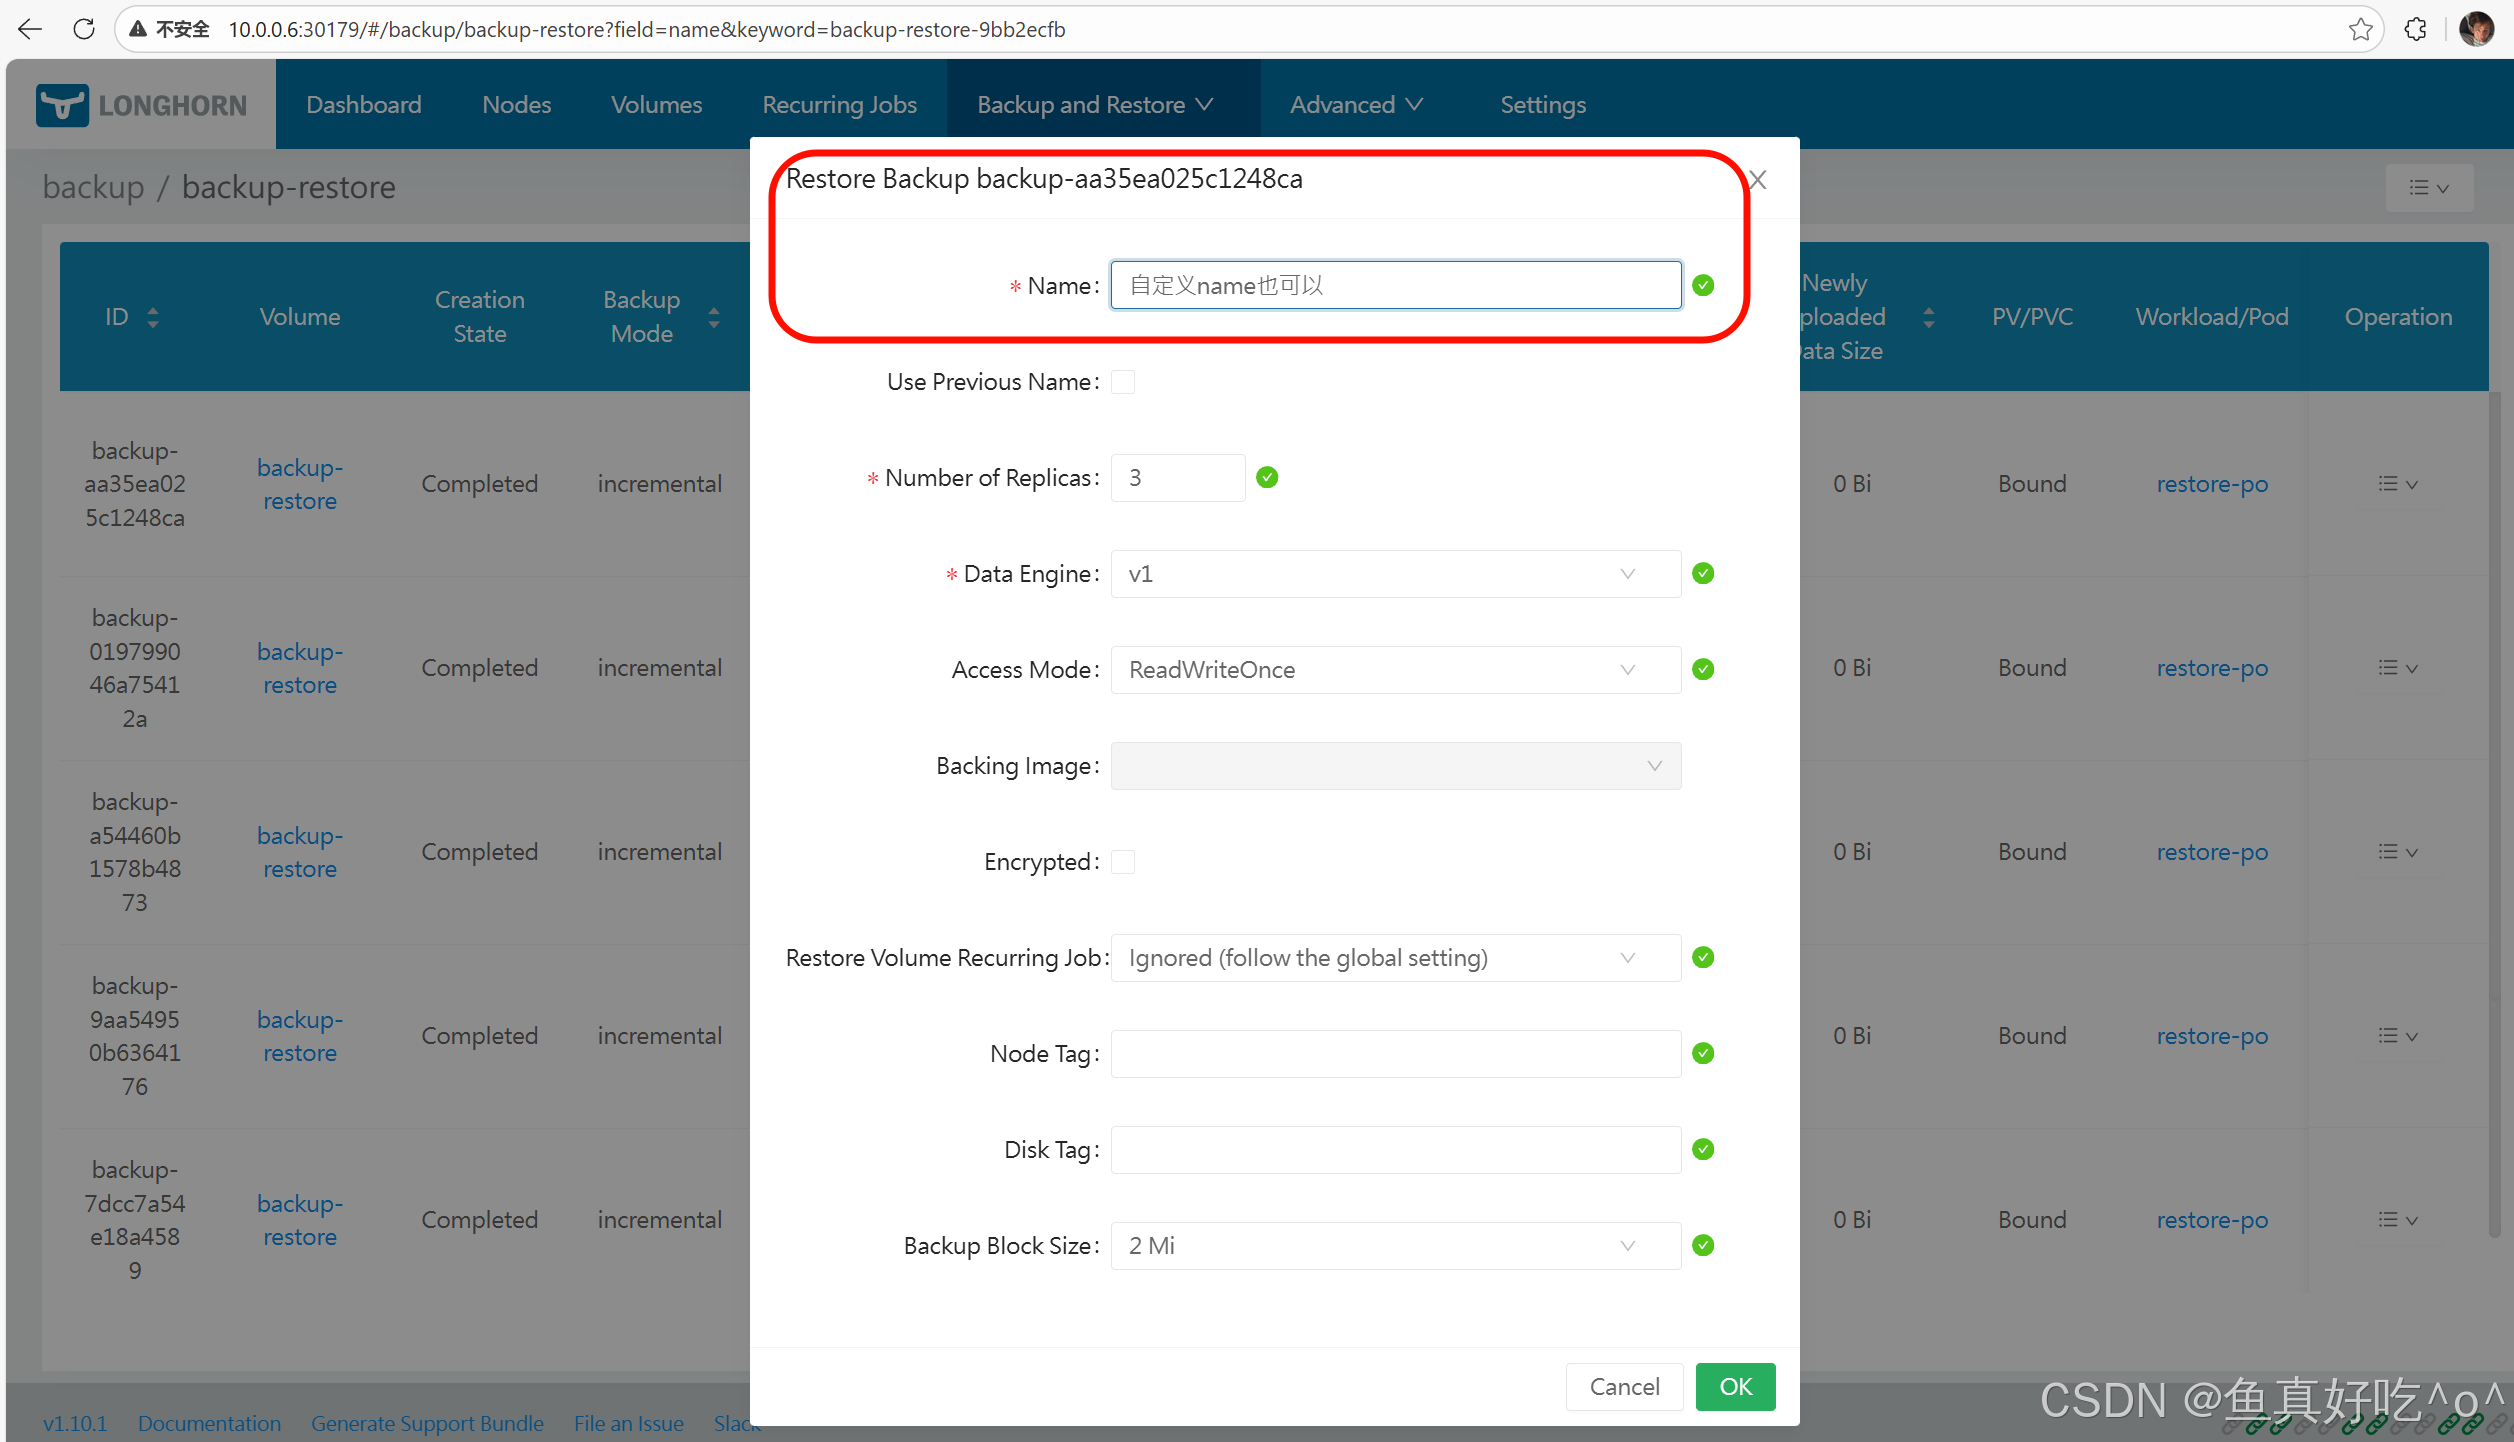Expand Restore Volume Recurring Job dropdown
The image size is (2514, 1442).
pos(1394,958)
